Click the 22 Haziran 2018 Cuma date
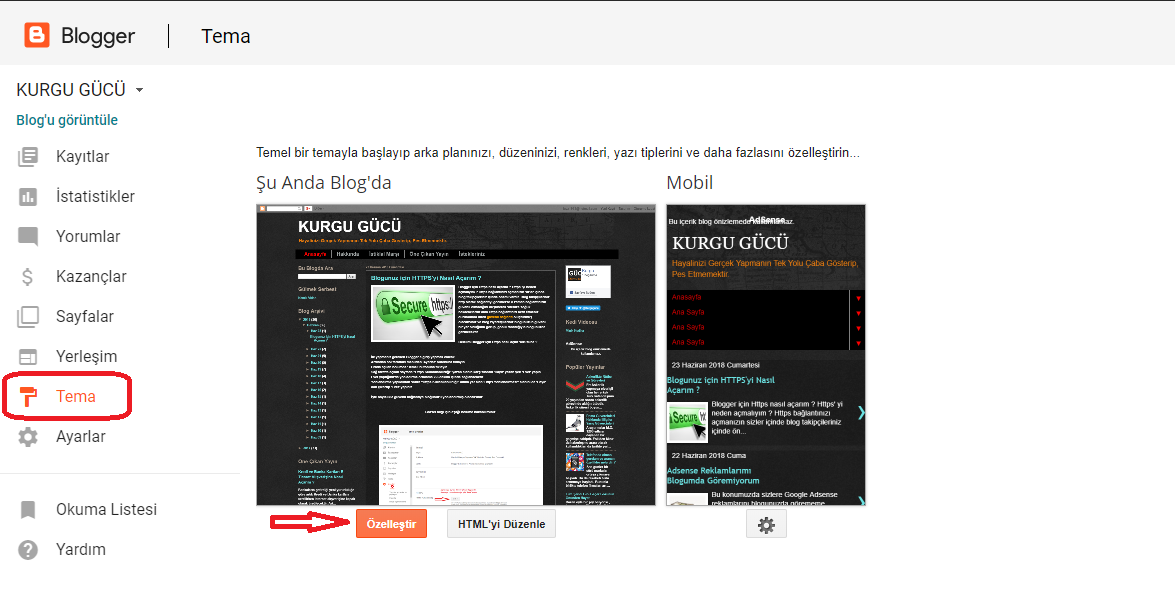The width and height of the screenshot is (1175, 590). pos(709,455)
